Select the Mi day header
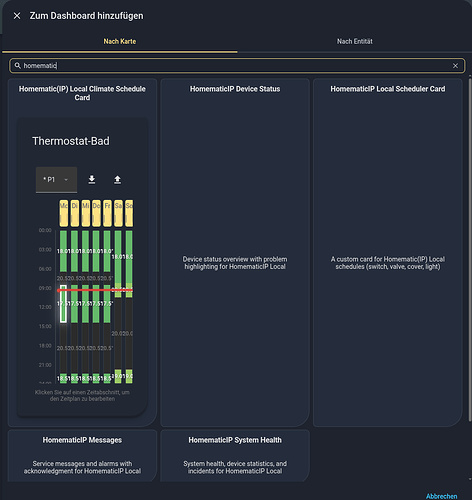This screenshot has height=500, width=472. point(86,213)
